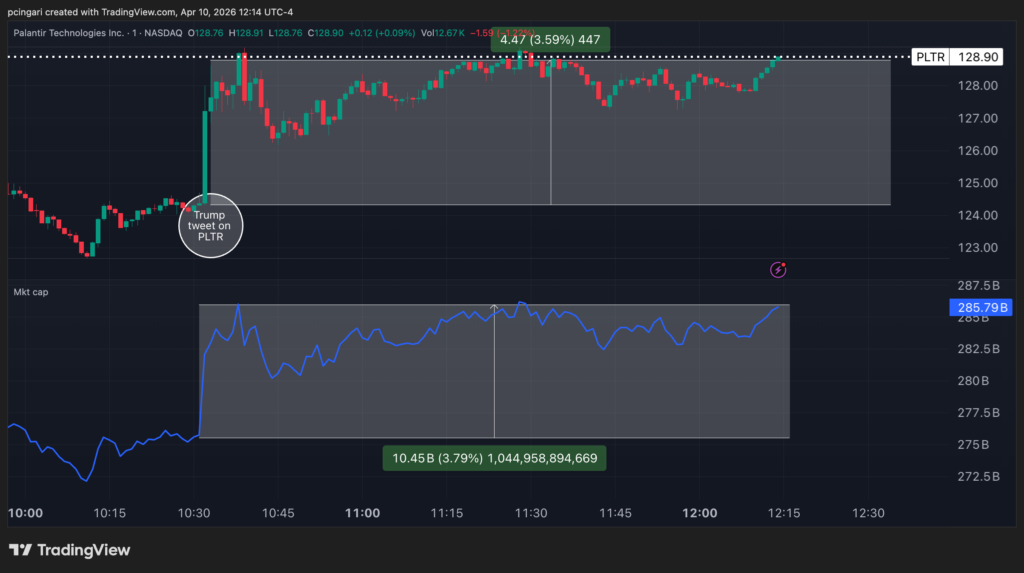Click the 12:30 time axis label
1024x573 pixels.
point(868,513)
